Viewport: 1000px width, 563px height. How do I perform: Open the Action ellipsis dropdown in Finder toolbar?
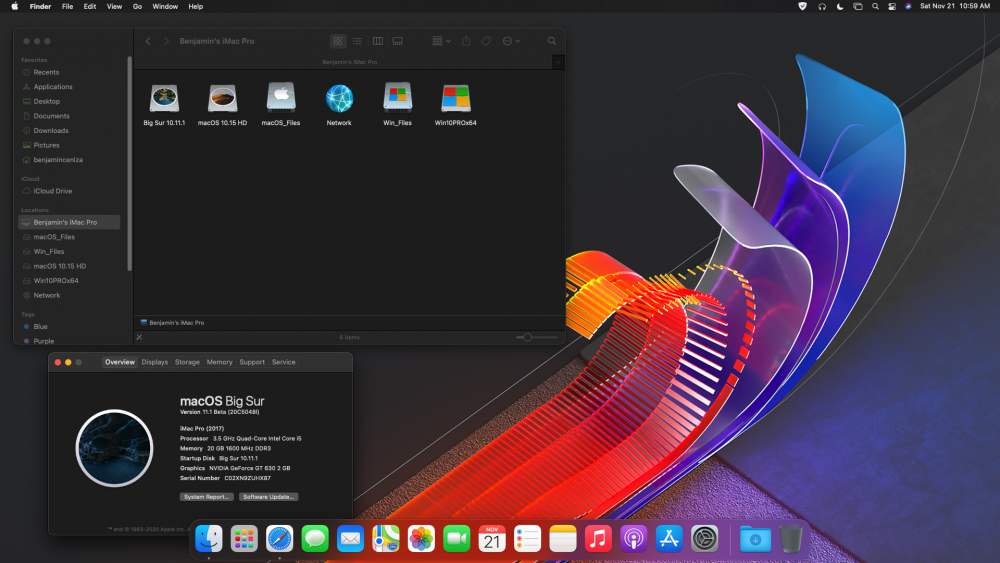pos(511,41)
